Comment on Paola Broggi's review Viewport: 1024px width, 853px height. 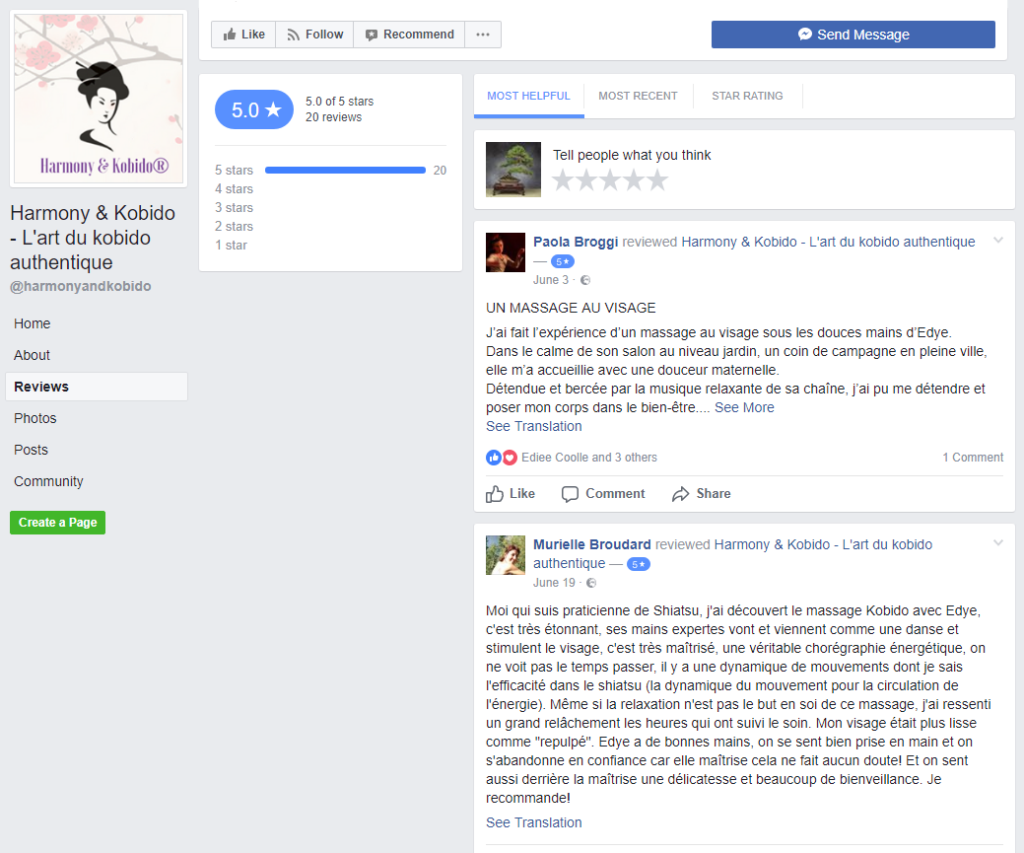[603, 494]
